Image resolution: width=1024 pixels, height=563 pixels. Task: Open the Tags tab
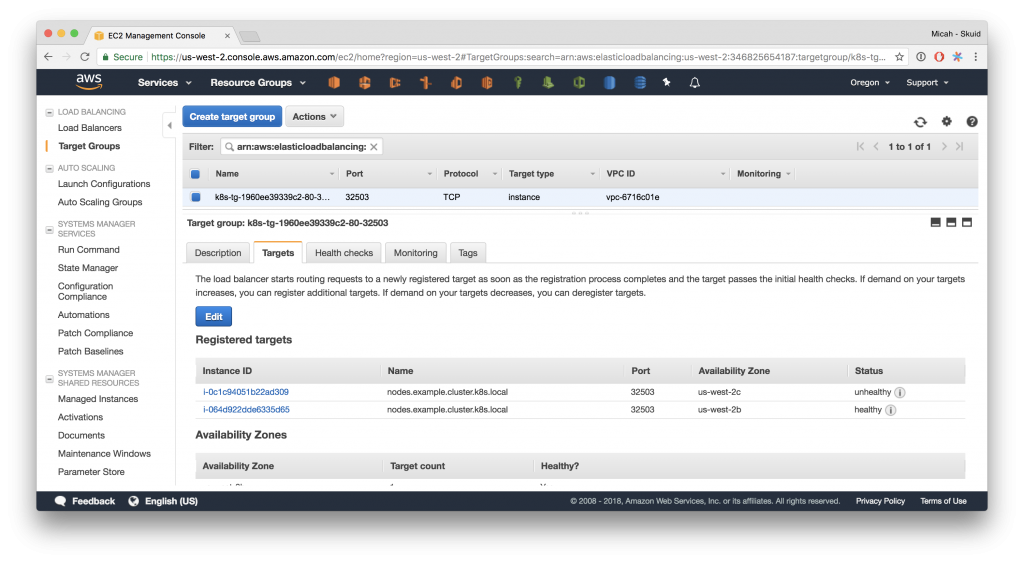[x=468, y=253]
